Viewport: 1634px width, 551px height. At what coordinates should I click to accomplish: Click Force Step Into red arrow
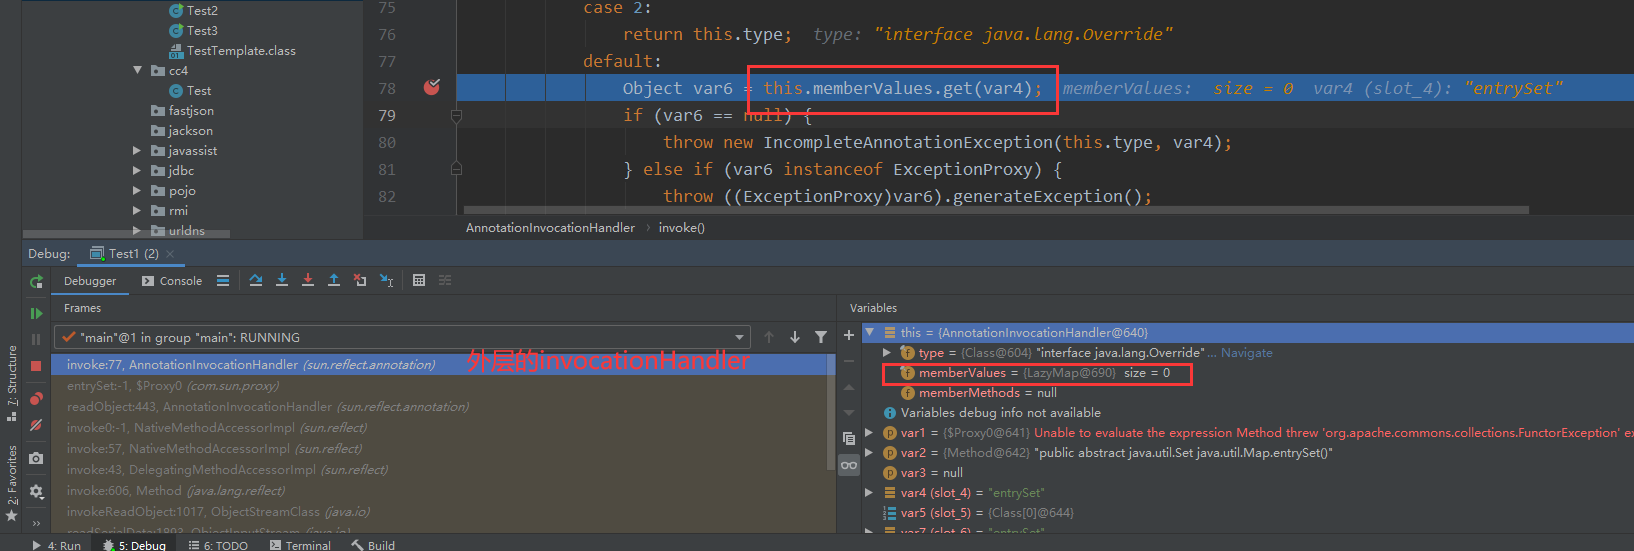pos(308,281)
